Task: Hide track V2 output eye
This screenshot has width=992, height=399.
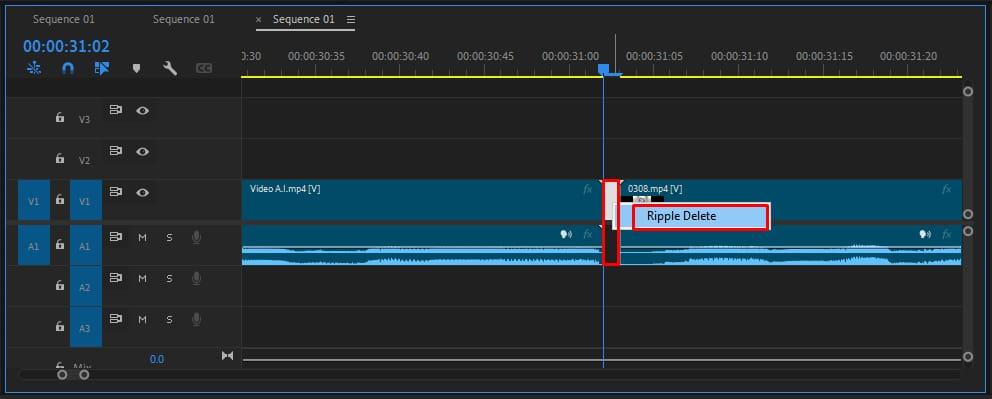Action: [x=143, y=152]
